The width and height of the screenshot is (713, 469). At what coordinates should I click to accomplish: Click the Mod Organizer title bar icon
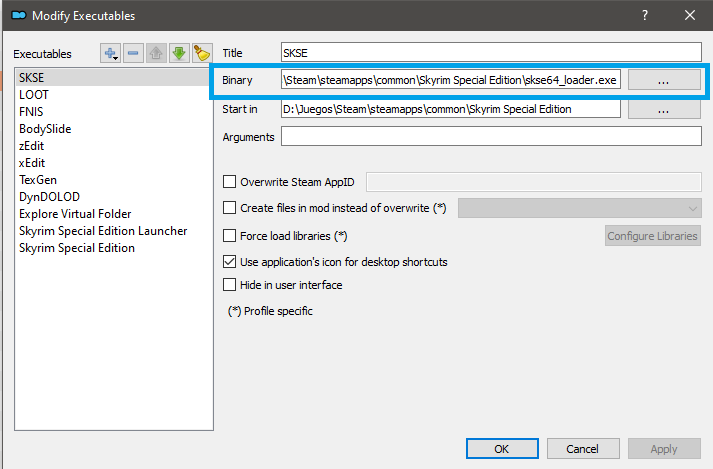pos(19,15)
